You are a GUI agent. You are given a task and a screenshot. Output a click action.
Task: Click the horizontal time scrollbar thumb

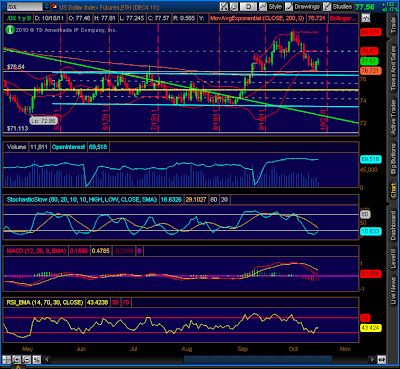tap(258, 359)
